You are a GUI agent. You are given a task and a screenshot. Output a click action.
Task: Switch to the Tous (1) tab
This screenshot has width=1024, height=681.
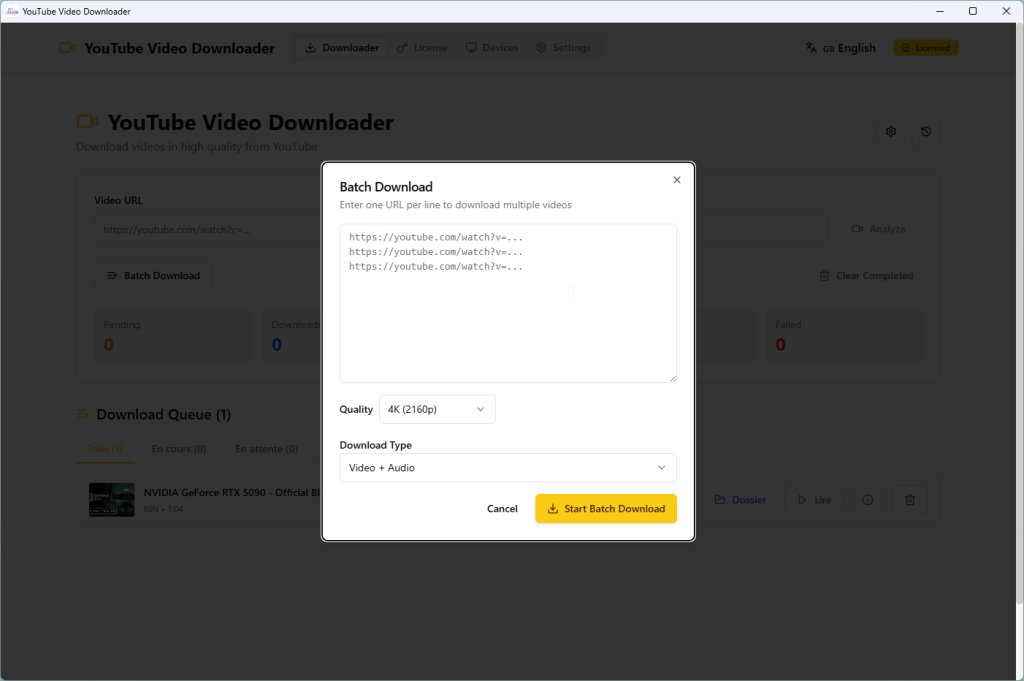[x=104, y=449]
